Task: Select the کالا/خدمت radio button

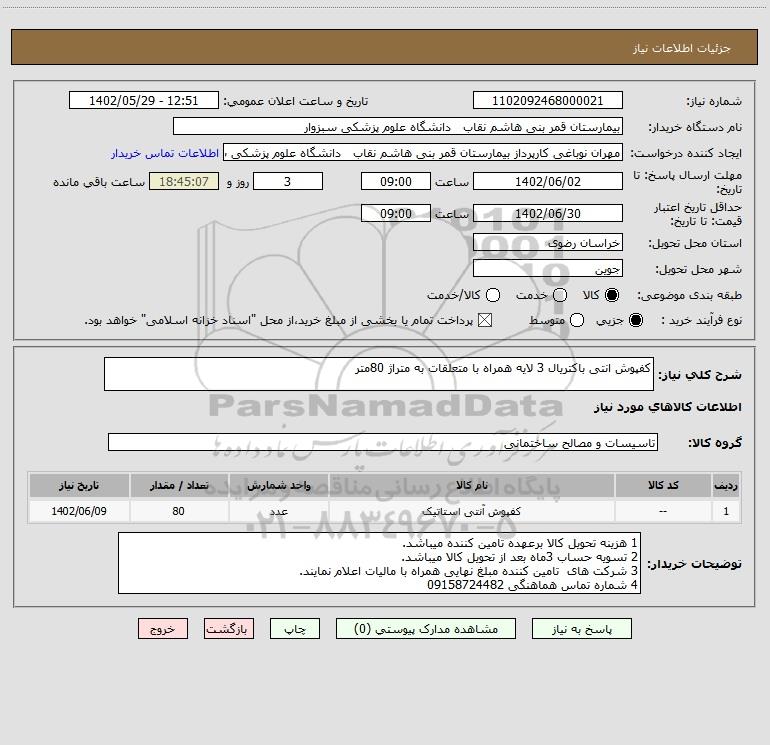Action: [493, 295]
